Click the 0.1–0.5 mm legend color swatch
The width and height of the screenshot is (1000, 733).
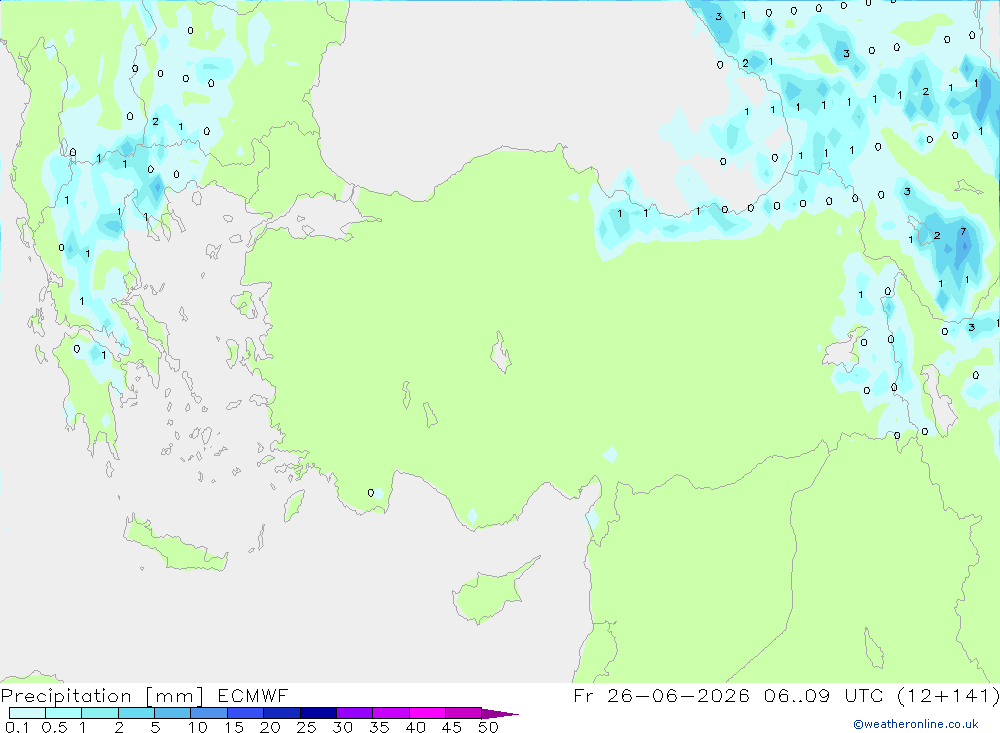click(x=27, y=713)
